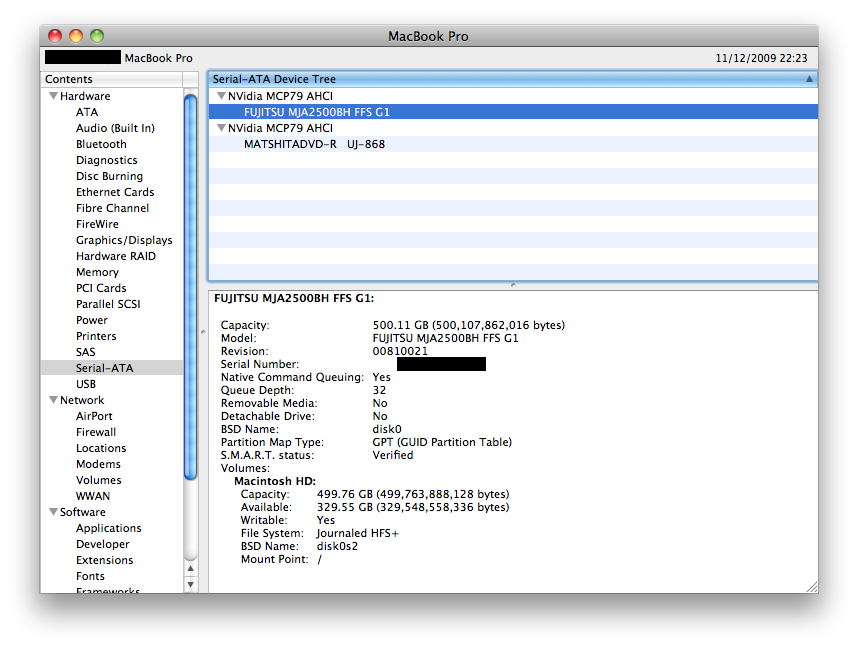Select Graphics/Displays entry
This screenshot has width=858, height=648.
click(x=124, y=240)
